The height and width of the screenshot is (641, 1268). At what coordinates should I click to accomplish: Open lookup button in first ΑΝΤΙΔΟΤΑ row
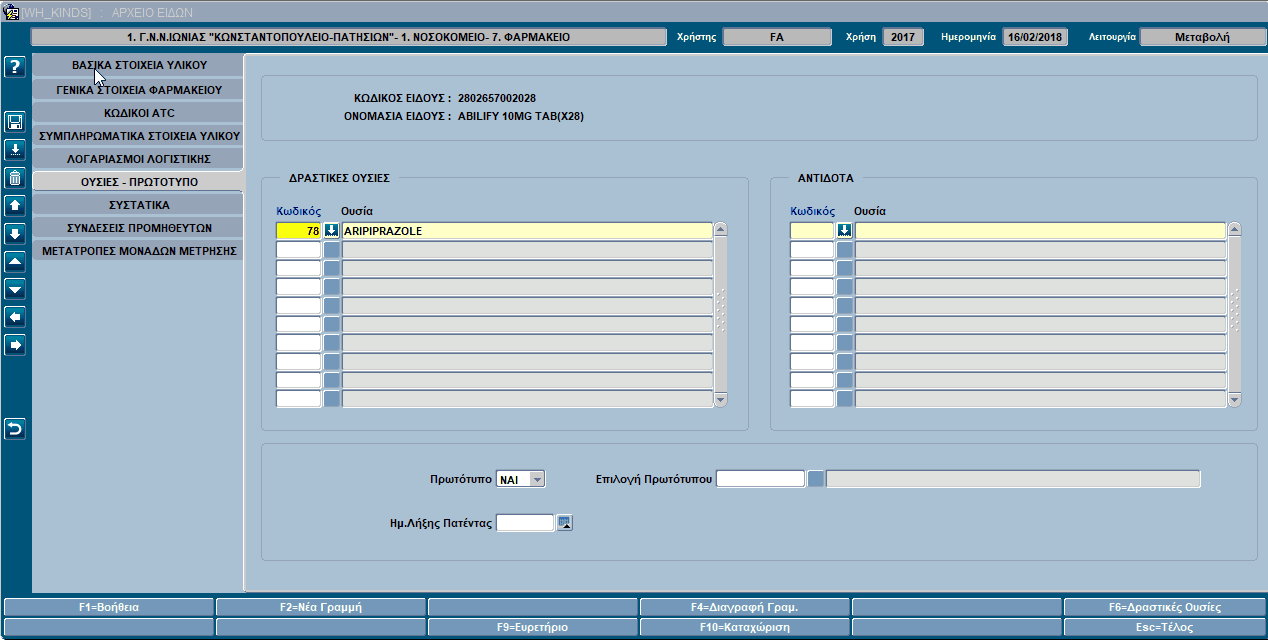tap(845, 231)
